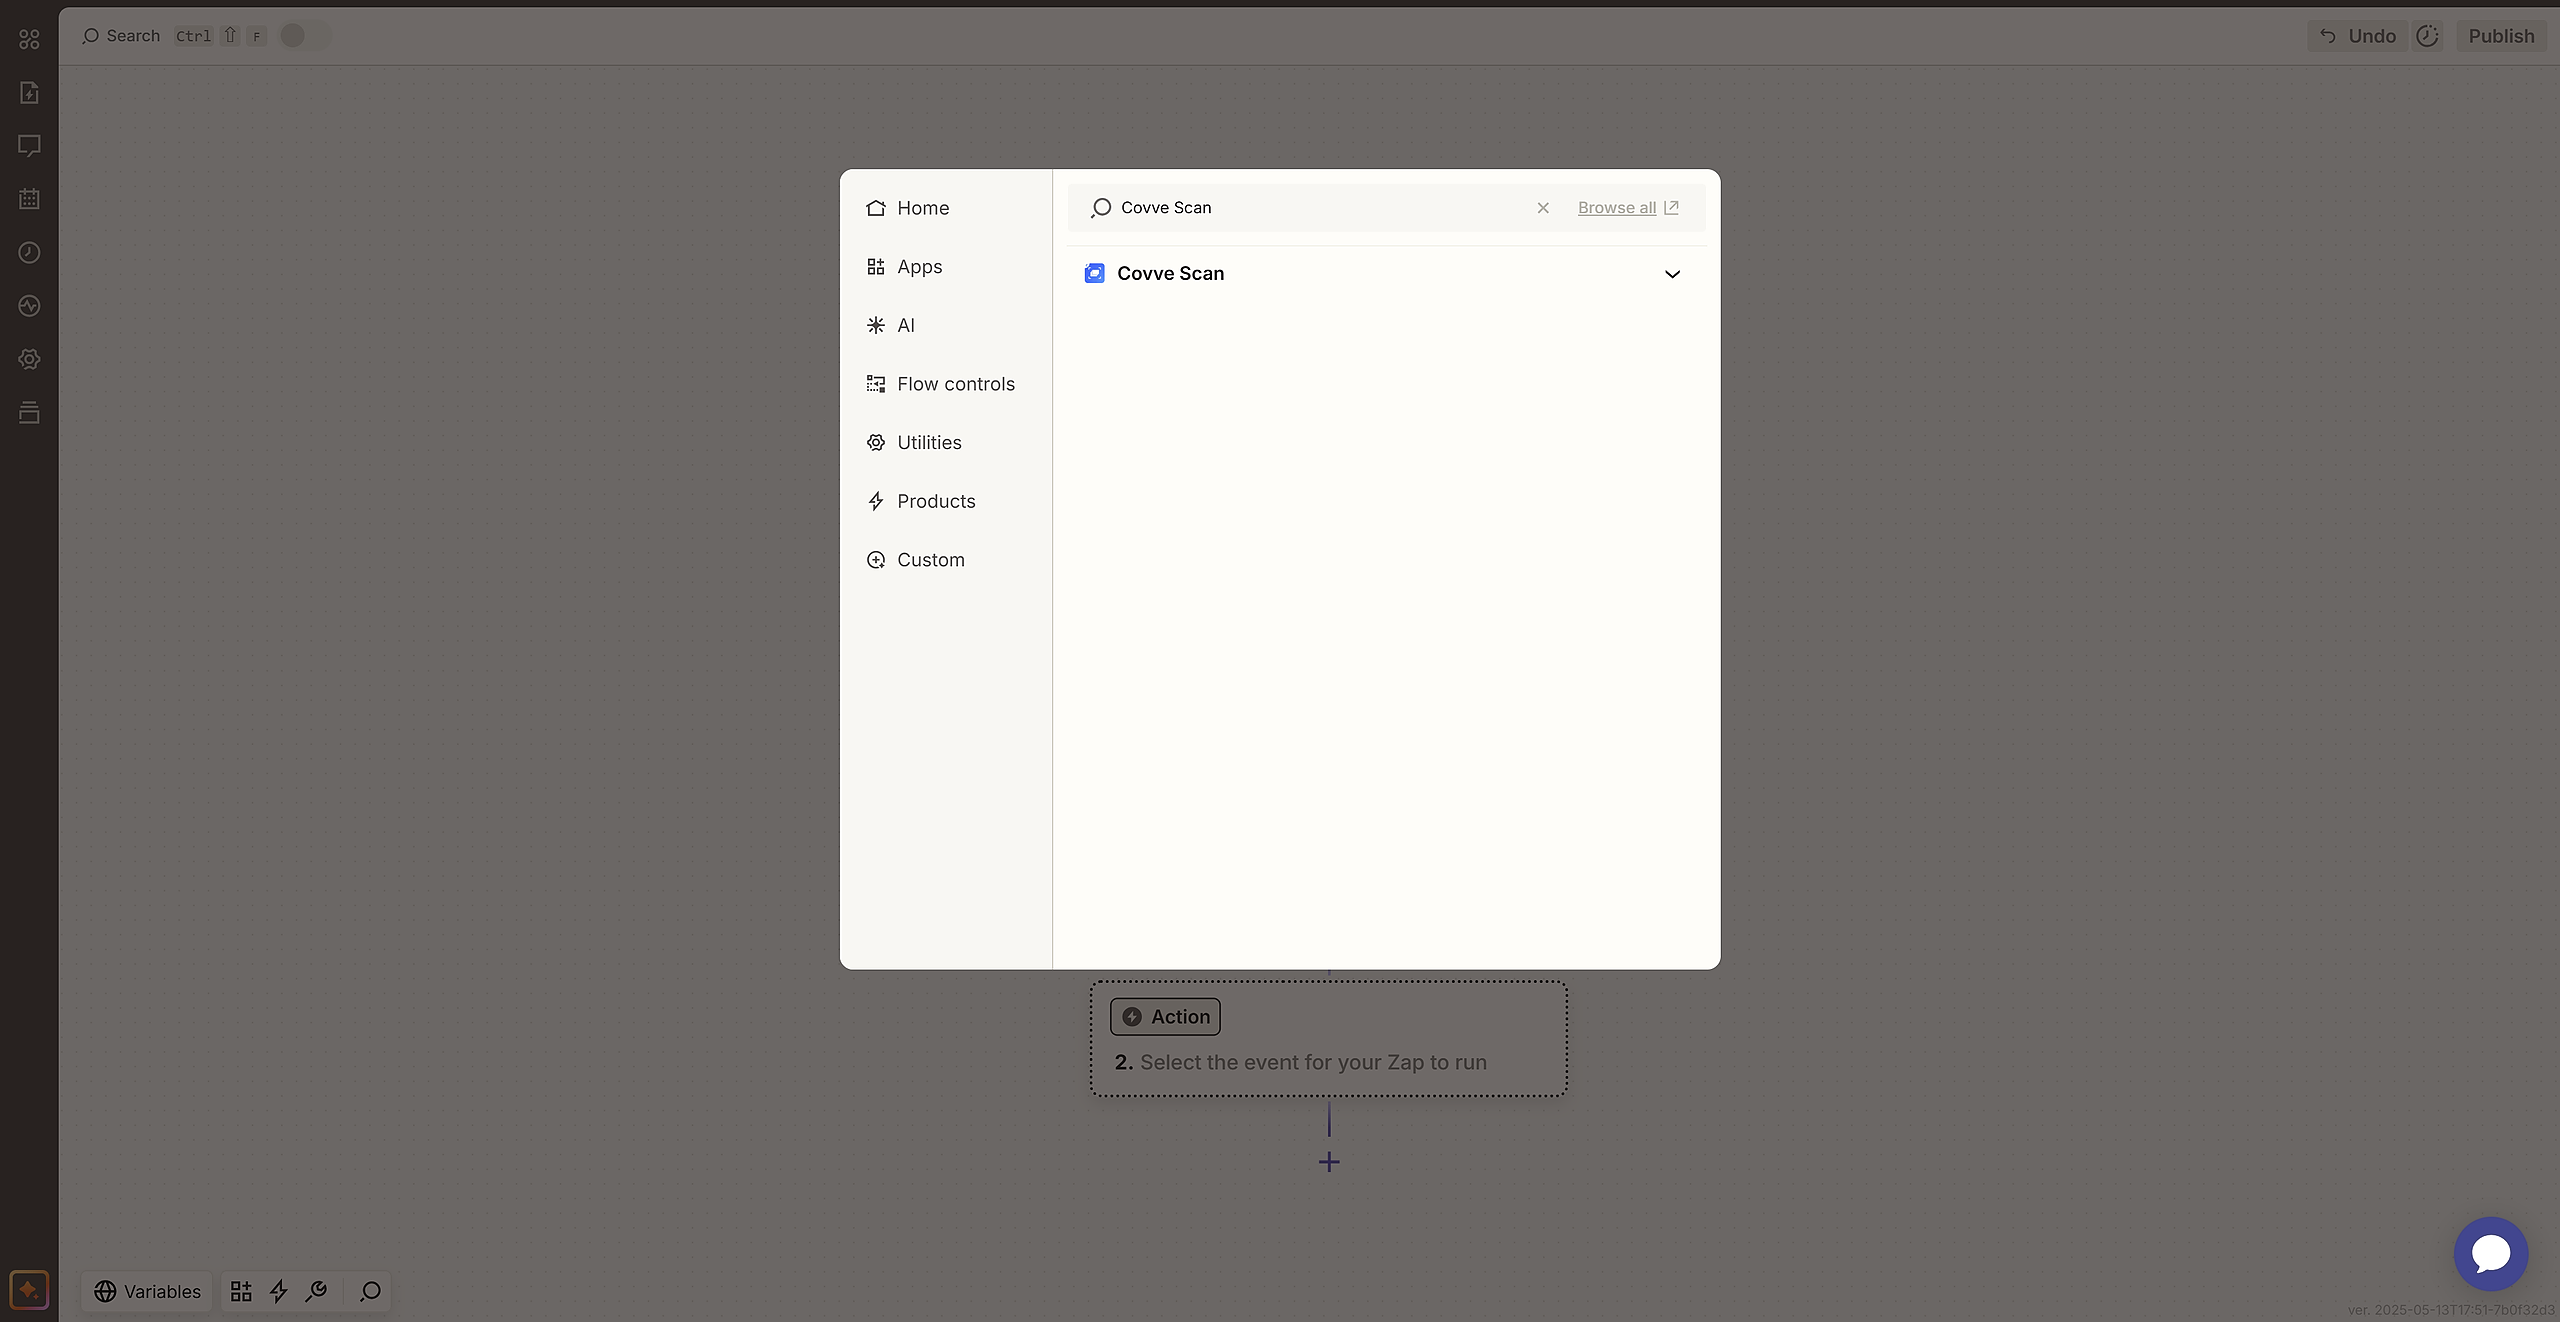This screenshot has width=2560, height=1322.
Task: Select the AI category
Action: [x=905, y=325]
